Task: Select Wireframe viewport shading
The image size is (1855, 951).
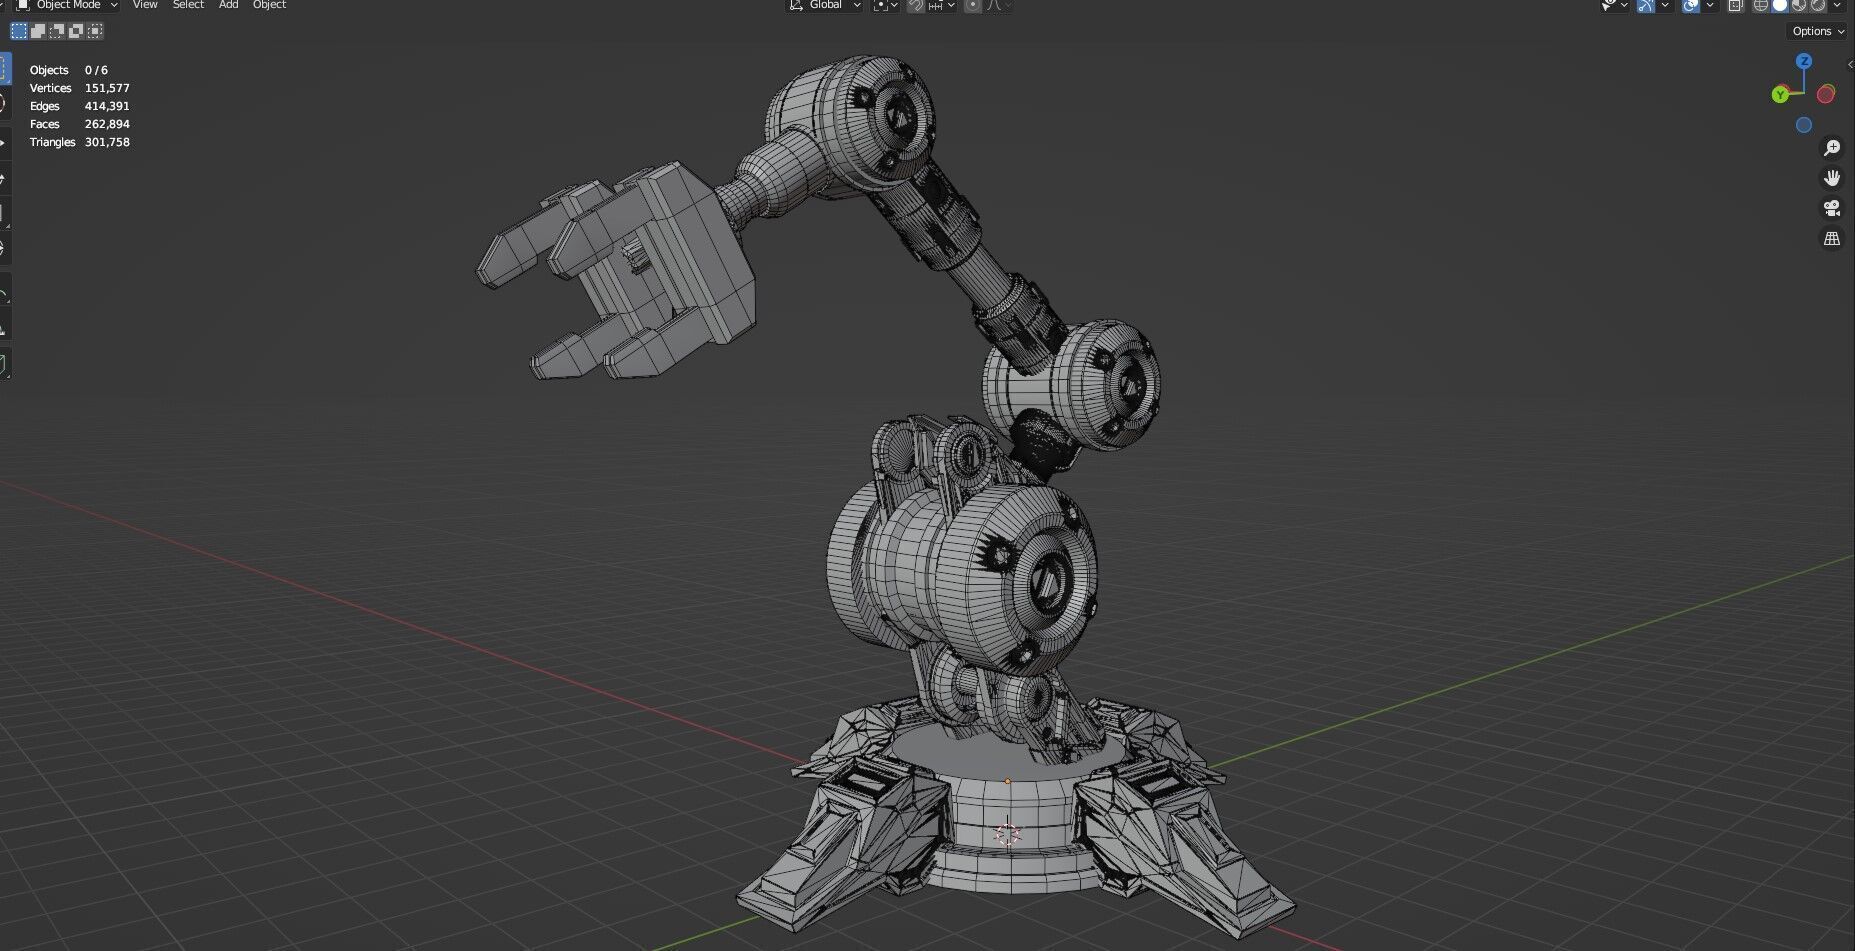Action: click(1761, 5)
